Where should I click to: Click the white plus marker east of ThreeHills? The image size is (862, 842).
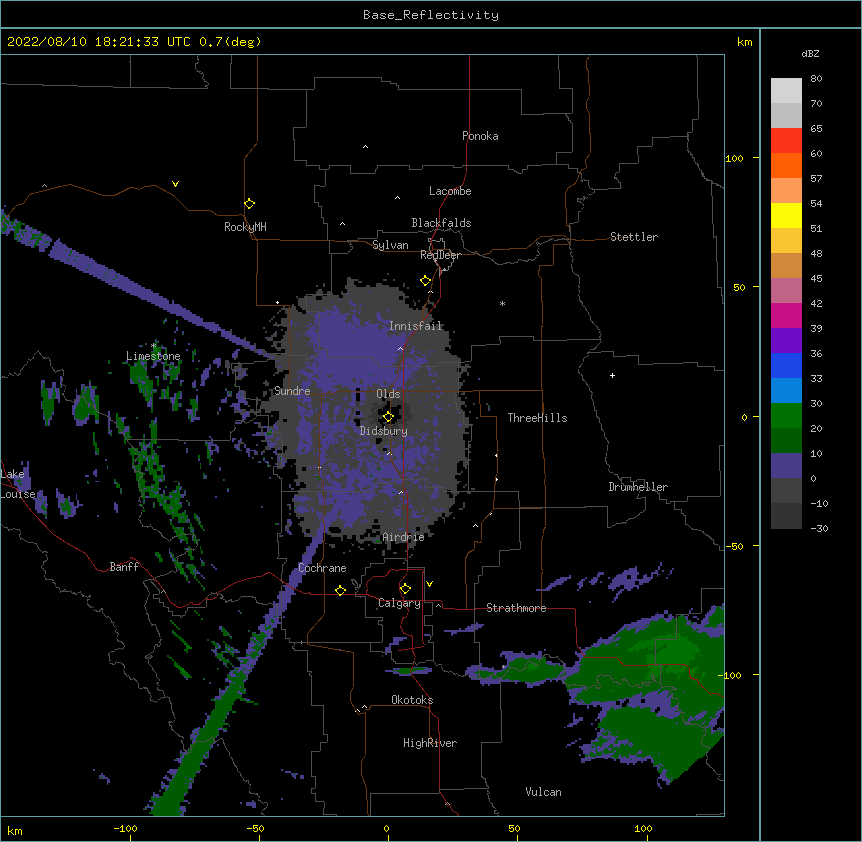coord(612,375)
